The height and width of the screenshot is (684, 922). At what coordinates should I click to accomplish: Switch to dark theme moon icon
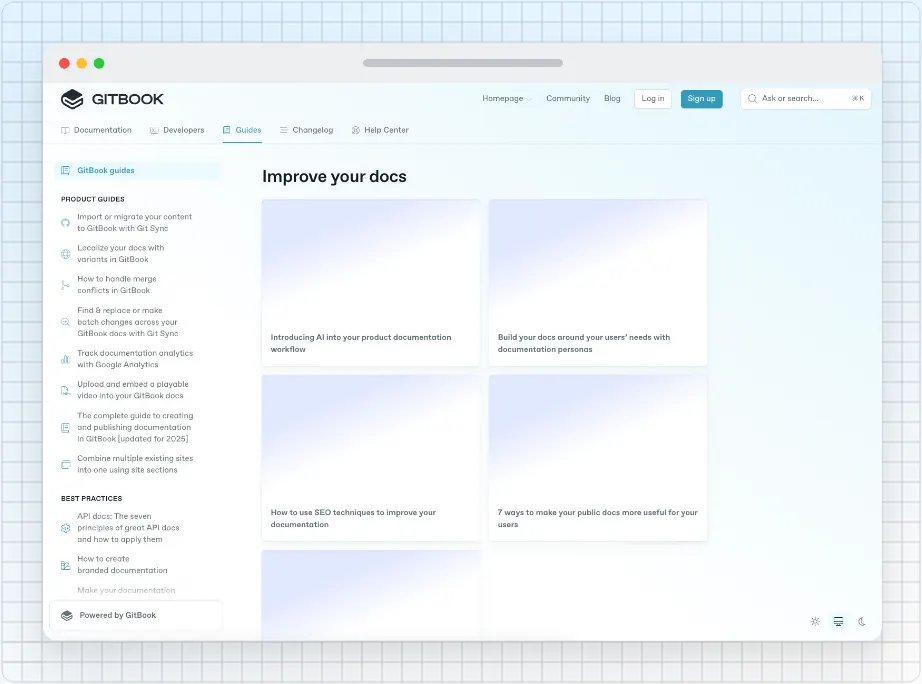[862, 622]
